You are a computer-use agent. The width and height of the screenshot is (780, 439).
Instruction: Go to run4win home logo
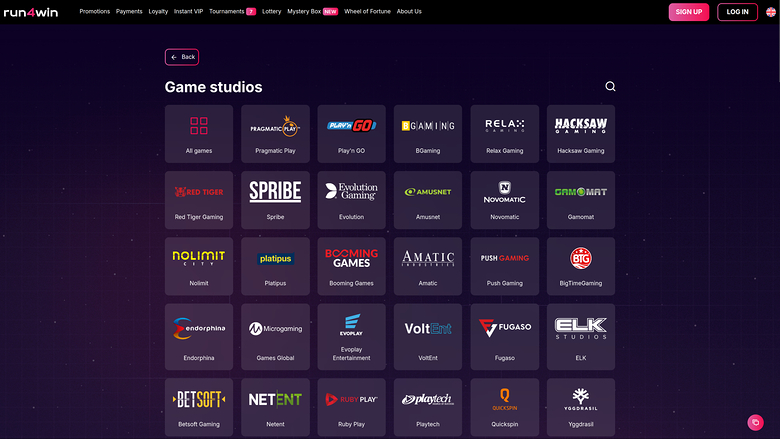click(x=31, y=12)
